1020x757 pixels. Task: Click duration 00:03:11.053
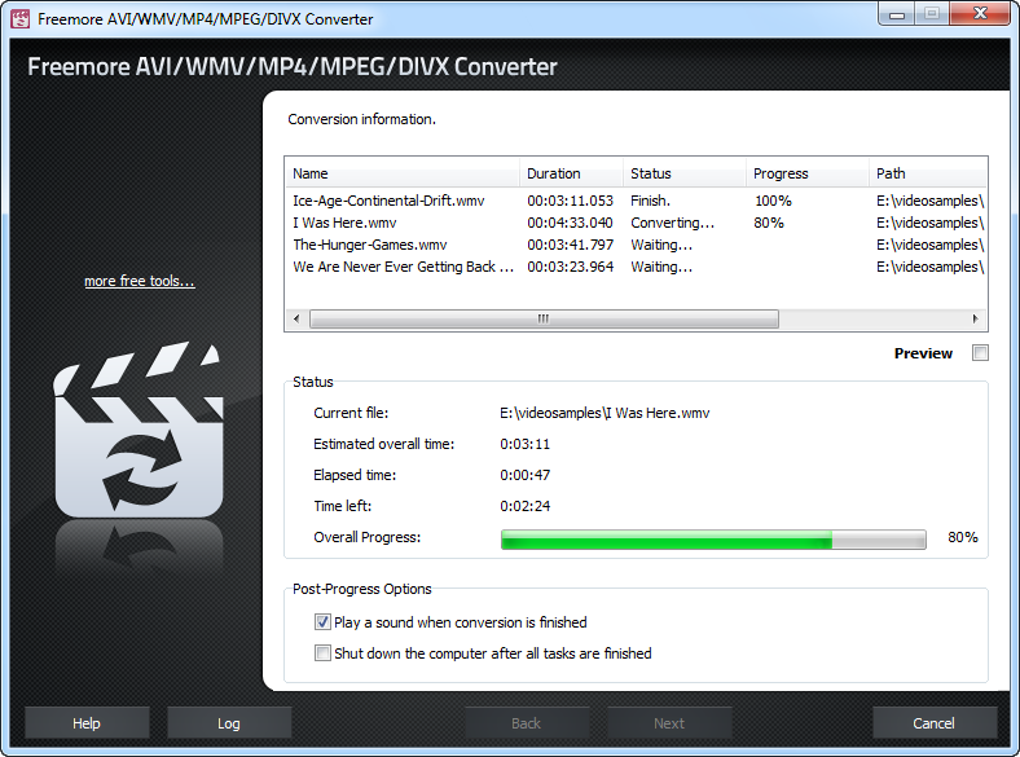(570, 201)
